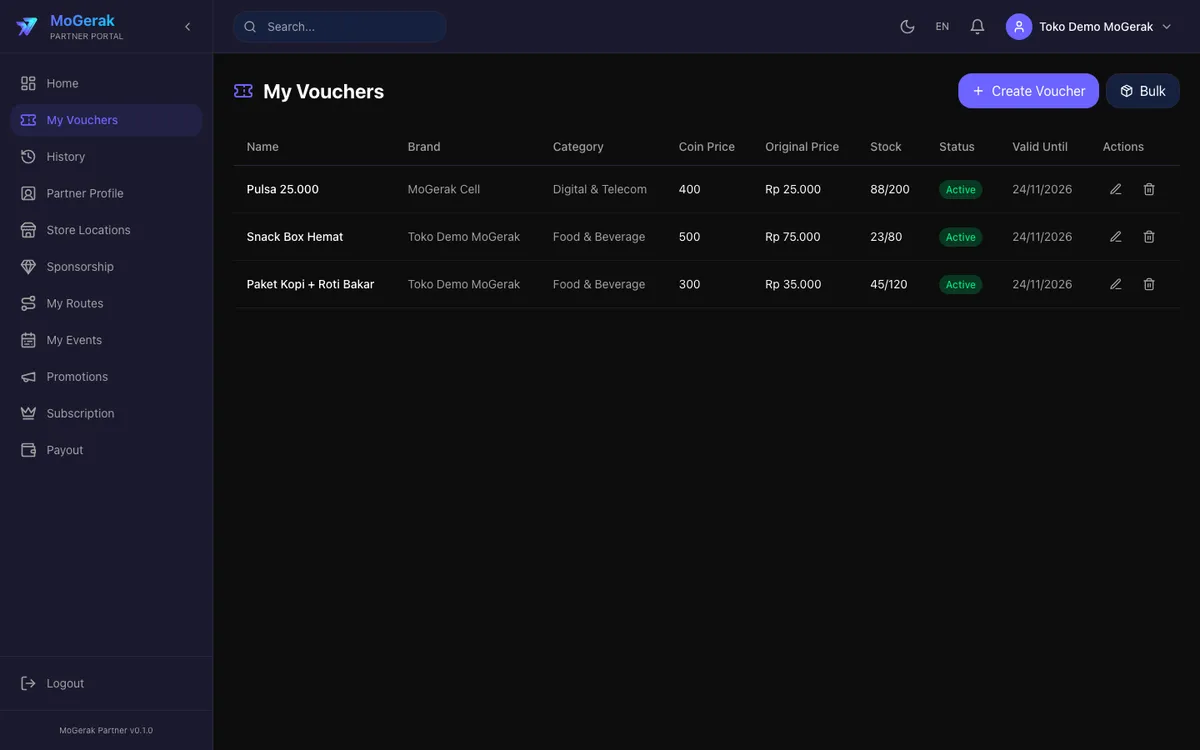Click the Paket Kopi + Roti Bakar name
This screenshot has height=750, width=1200.
311,284
